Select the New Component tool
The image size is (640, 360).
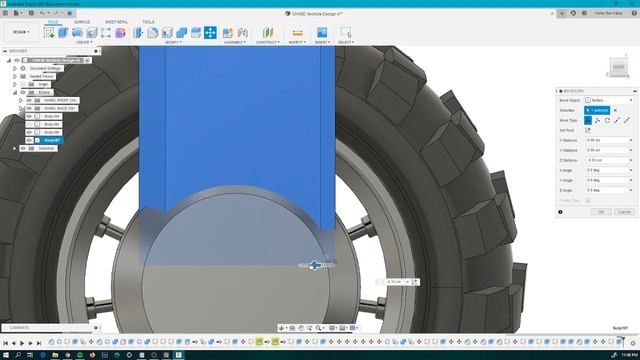pos(228,33)
